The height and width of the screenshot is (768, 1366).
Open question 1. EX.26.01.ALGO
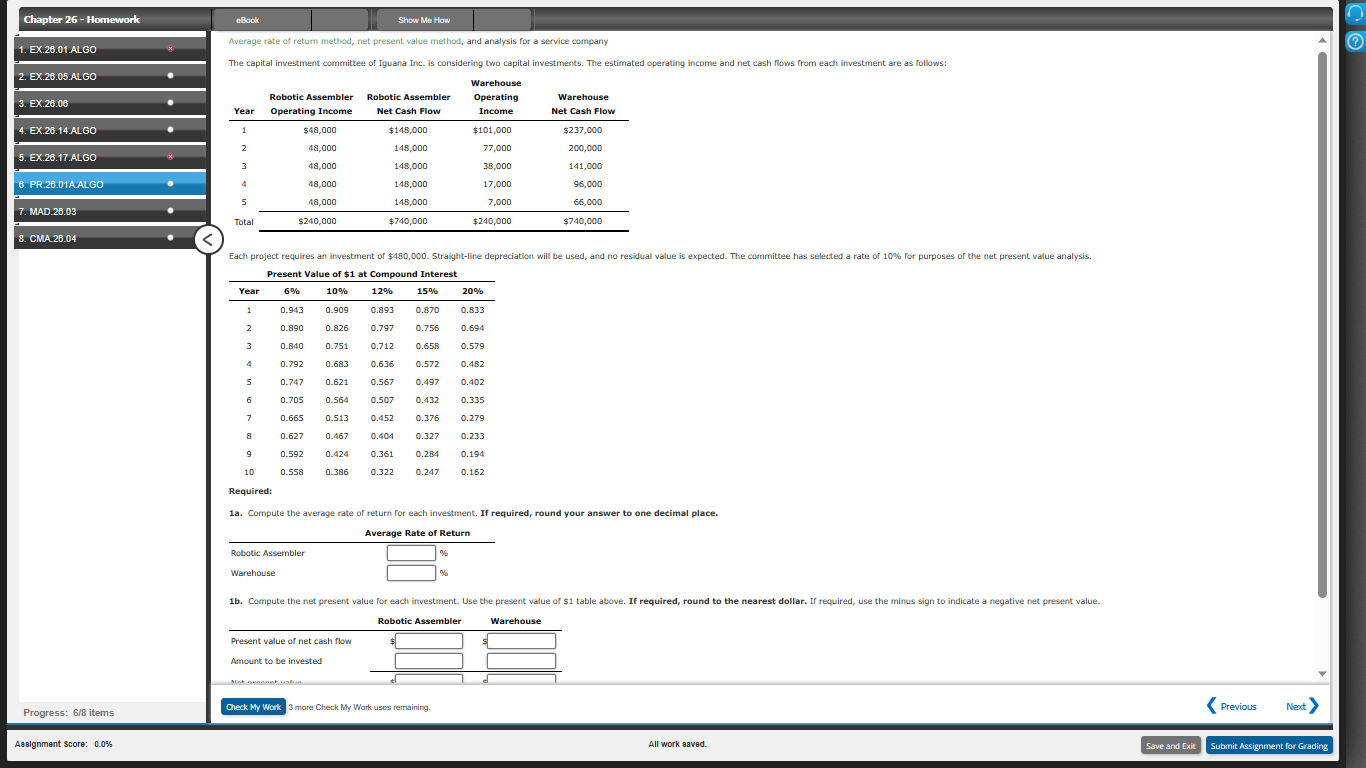click(112, 48)
